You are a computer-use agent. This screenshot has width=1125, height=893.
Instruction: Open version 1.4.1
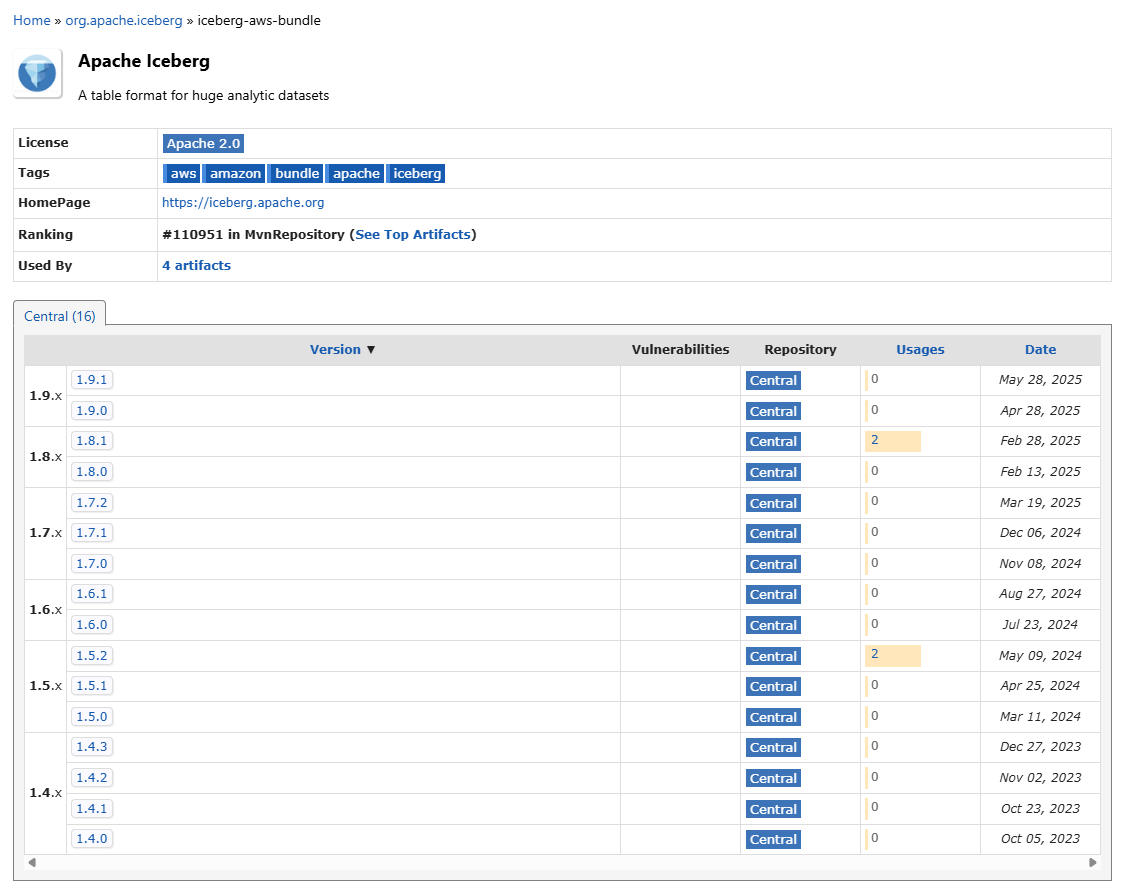[x=92, y=808]
